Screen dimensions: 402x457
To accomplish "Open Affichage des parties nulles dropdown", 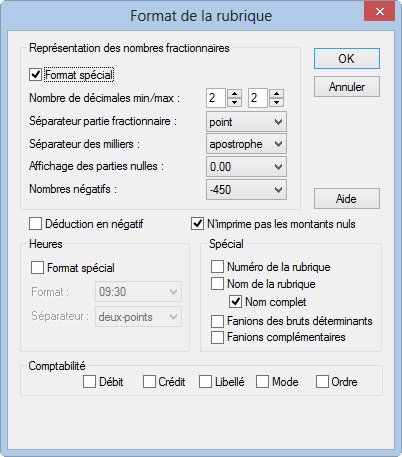I will (x=246, y=167).
